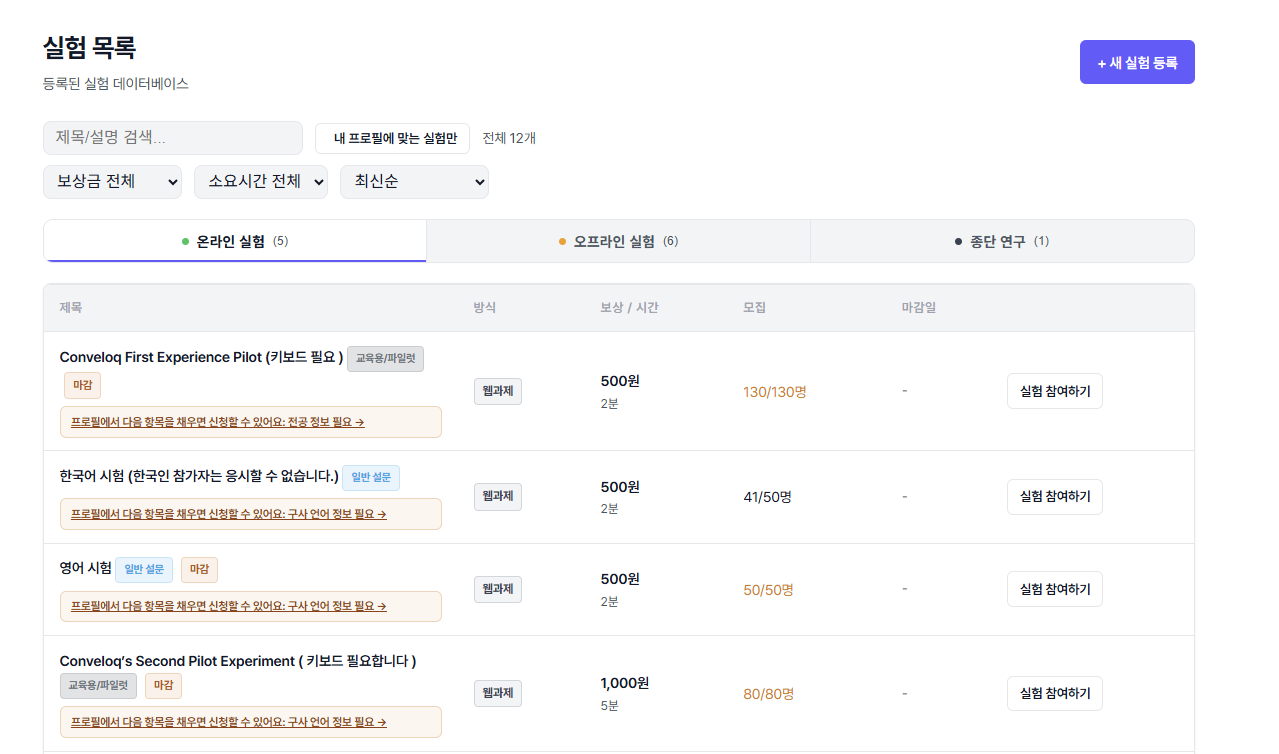
Task: Click the 방식 column header
Action: point(485,307)
